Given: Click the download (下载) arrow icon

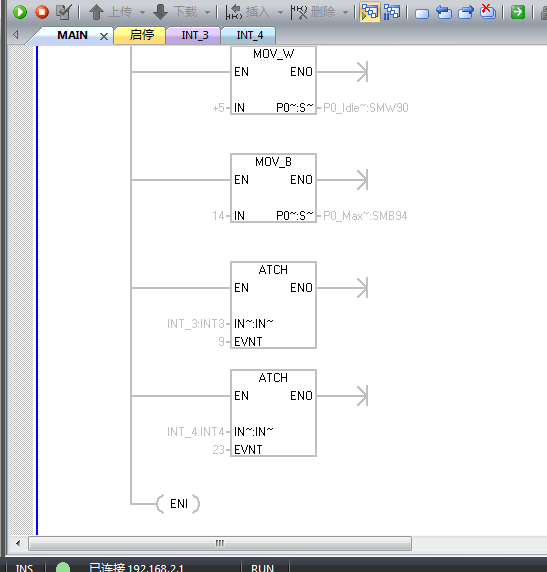Looking at the screenshot, I should (160, 12).
